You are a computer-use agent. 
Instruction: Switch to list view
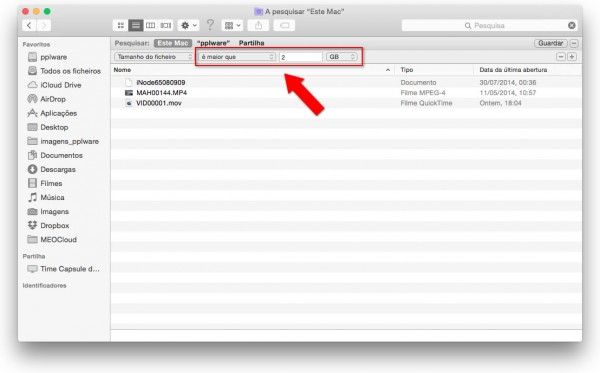(x=135, y=26)
